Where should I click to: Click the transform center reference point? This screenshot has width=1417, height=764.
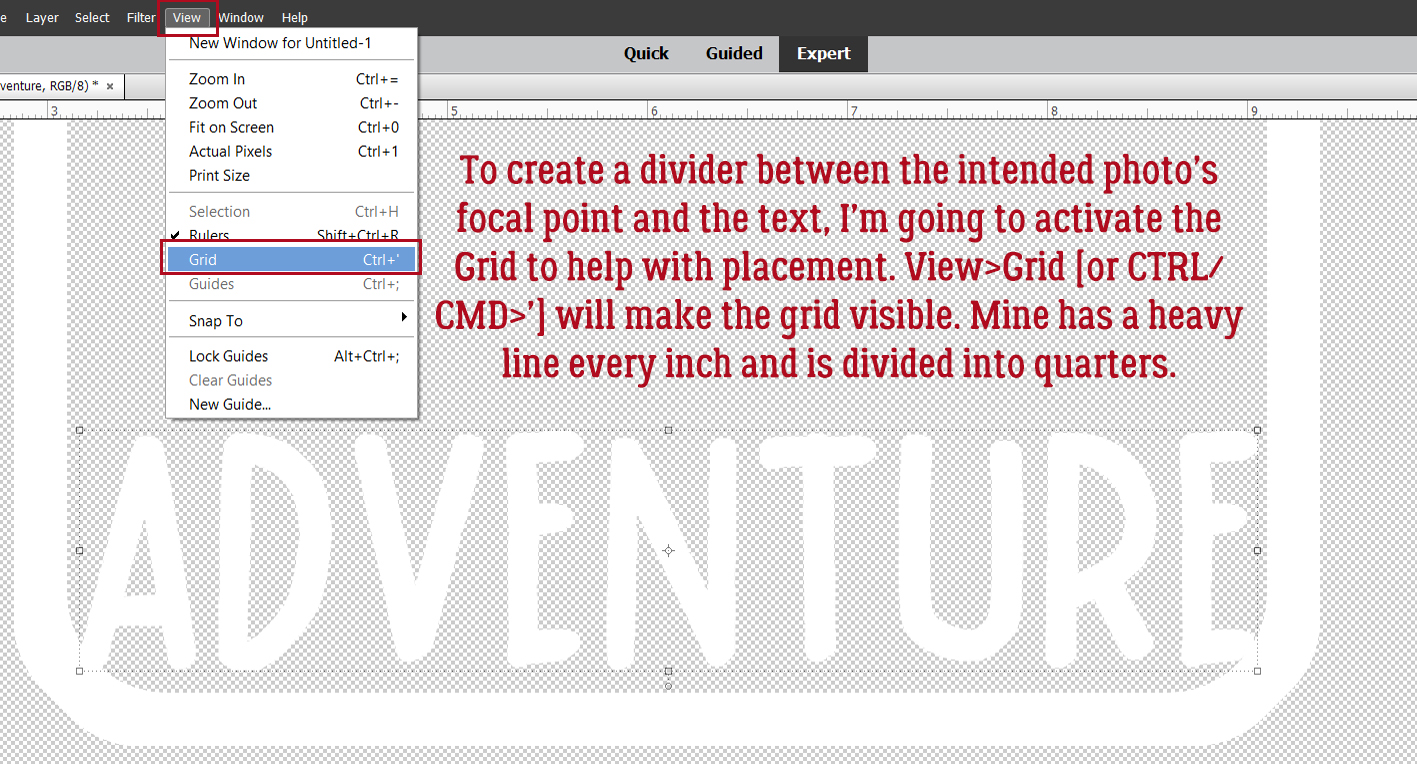(x=668, y=550)
